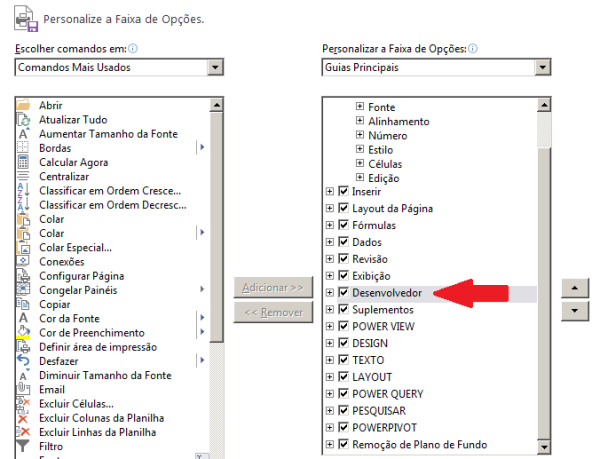Image resolution: width=600 pixels, height=459 pixels.
Task: Uncheck the Revisão checkbox
Action: pos(344,259)
